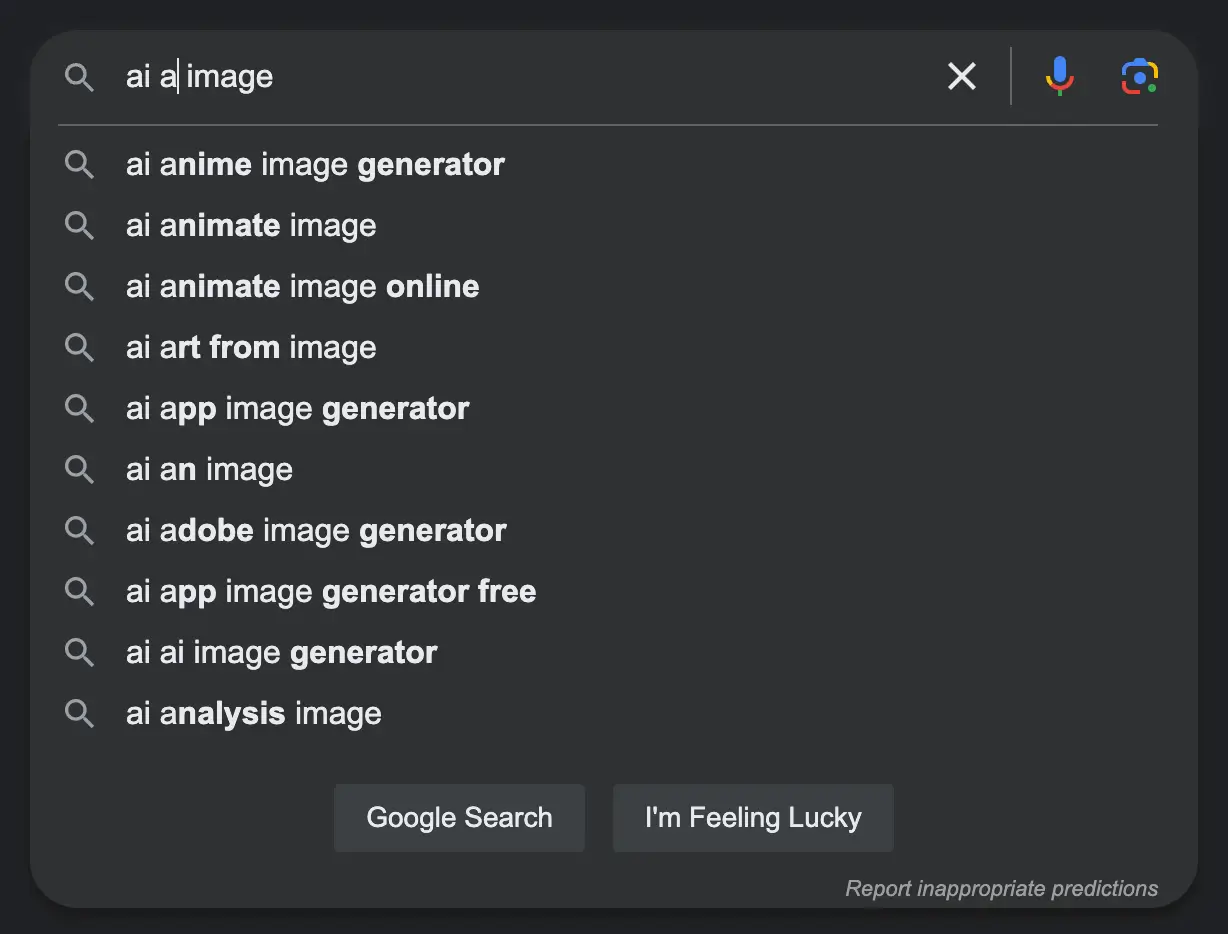Click the microphone icon for voice search

1059,76
